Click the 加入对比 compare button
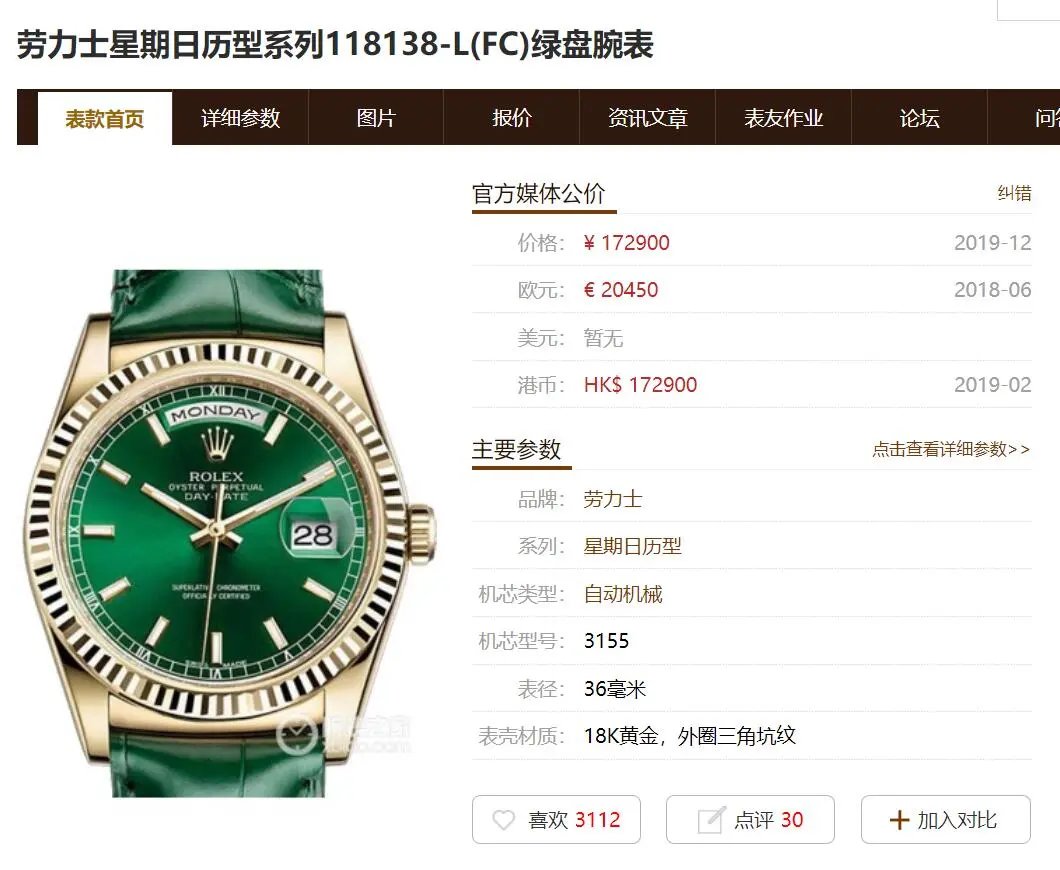The width and height of the screenshot is (1060, 870). click(946, 820)
